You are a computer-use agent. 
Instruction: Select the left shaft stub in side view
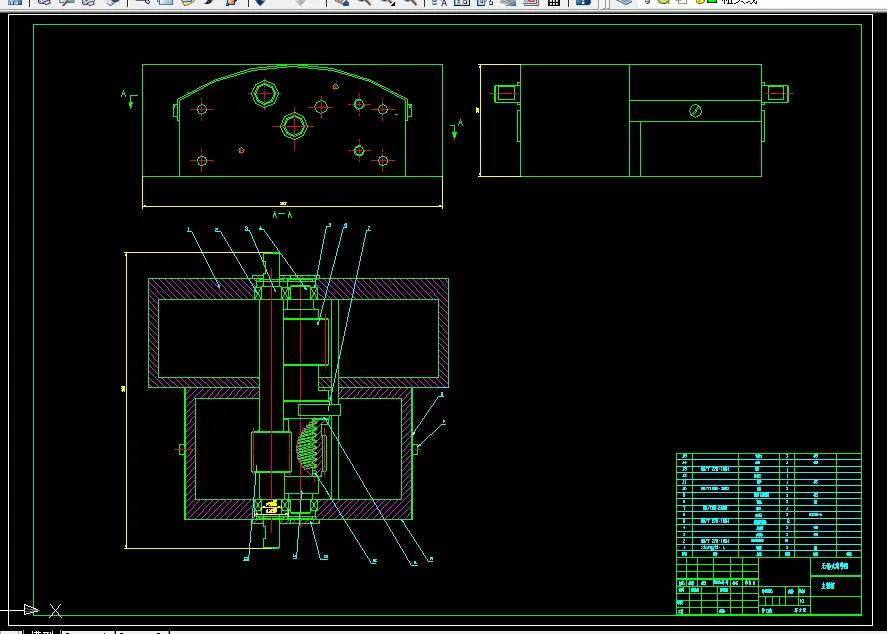506,93
